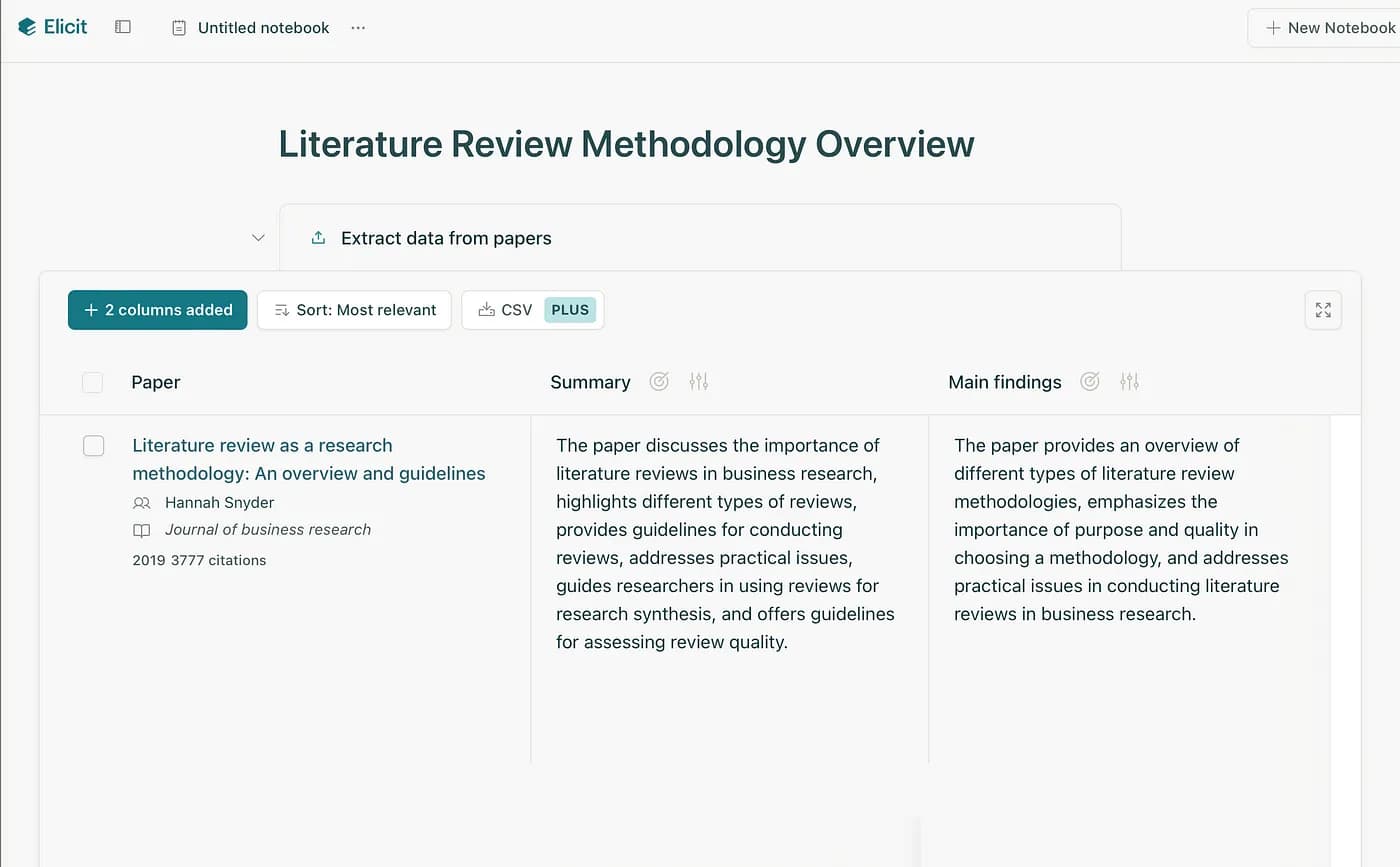Click the Untitled notebook title
The width and height of the screenshot is (1400, 867).
pyautogui.click(x=263, y=28)
